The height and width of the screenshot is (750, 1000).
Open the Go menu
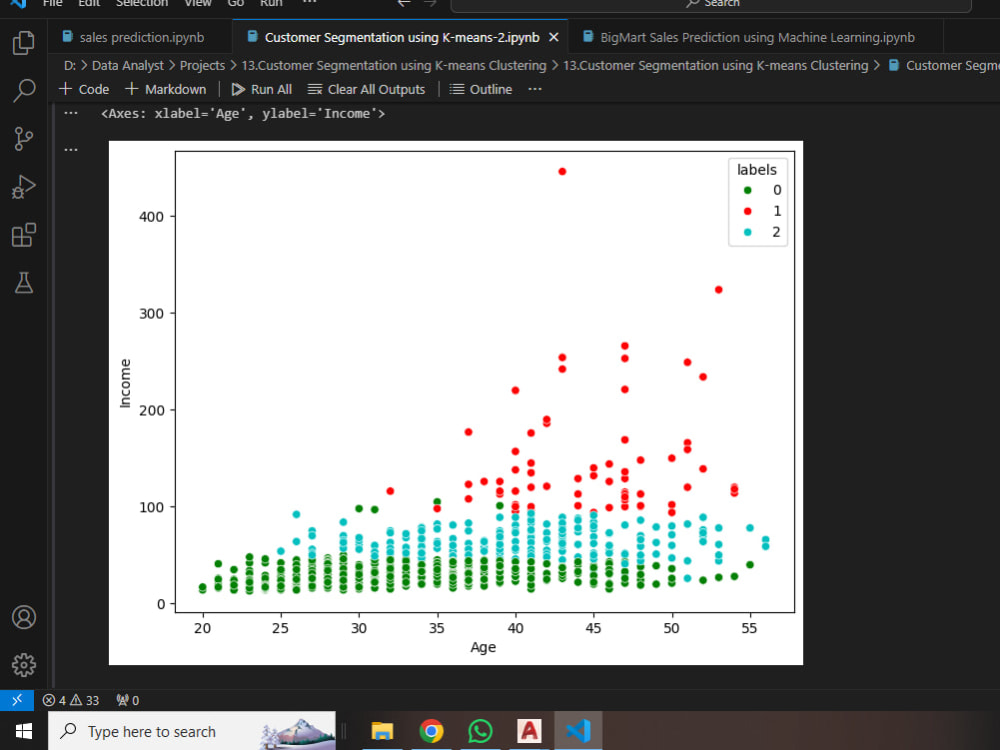[236, 3]
